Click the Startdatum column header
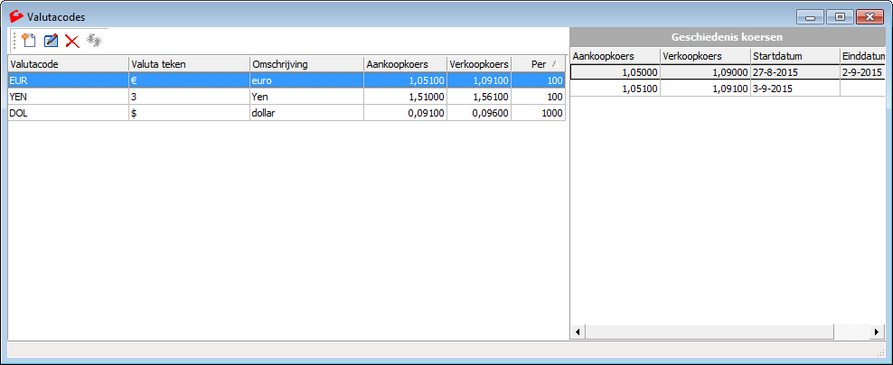The width and height of the screenshot is (893, 365). (795, 56)
